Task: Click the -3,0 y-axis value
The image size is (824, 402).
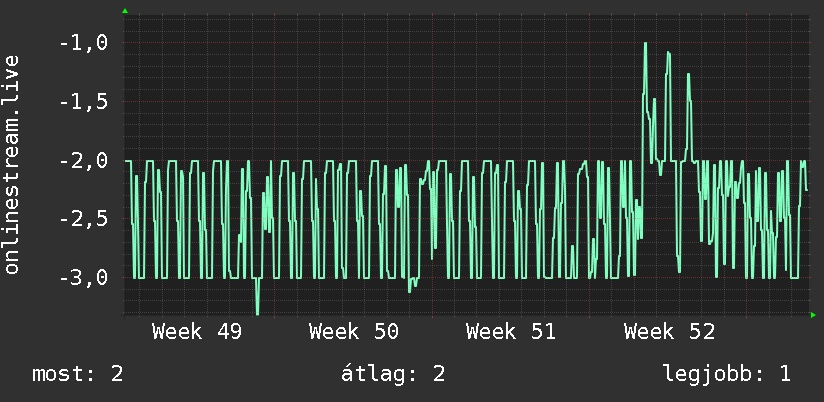Action: 83,277
